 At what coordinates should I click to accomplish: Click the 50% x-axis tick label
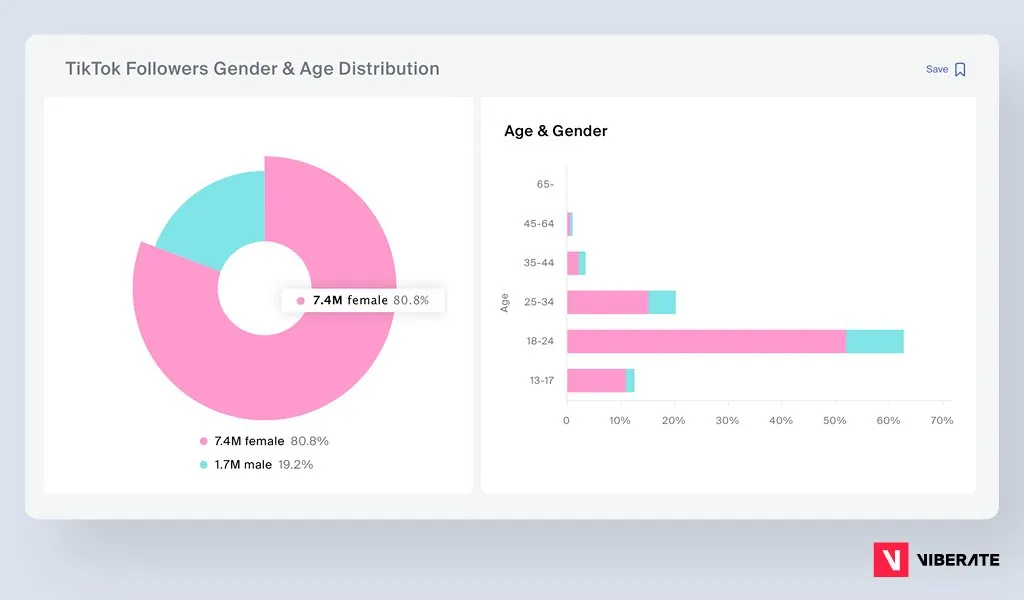835,420
